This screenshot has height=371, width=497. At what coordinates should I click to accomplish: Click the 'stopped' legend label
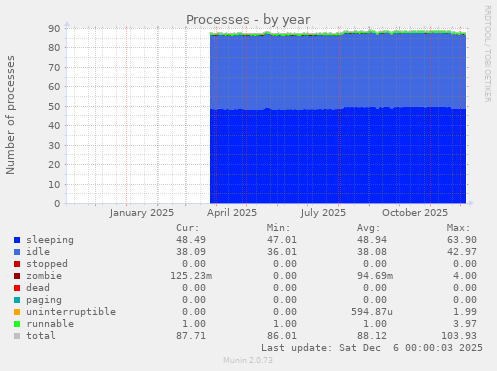(47, 264)
